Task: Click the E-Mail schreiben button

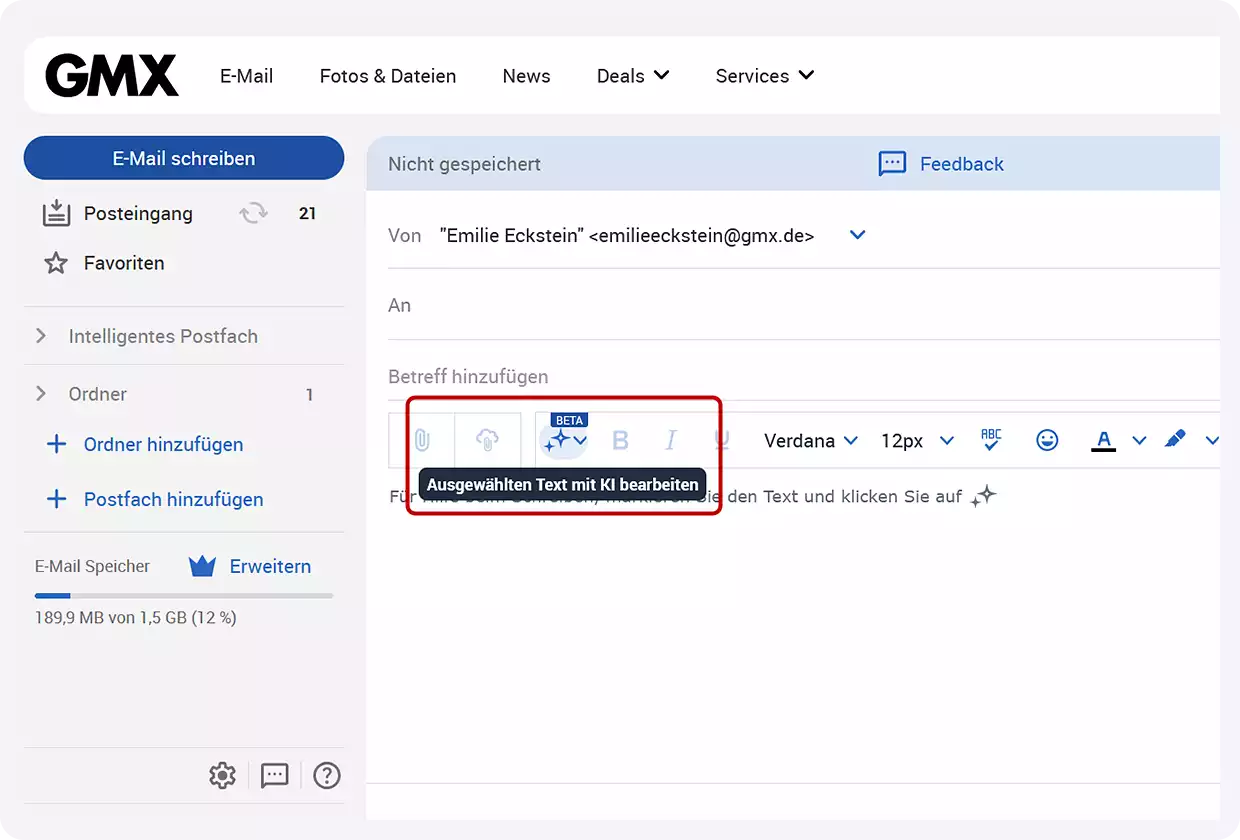Action: pyautogui.click(x=184, y=158)
